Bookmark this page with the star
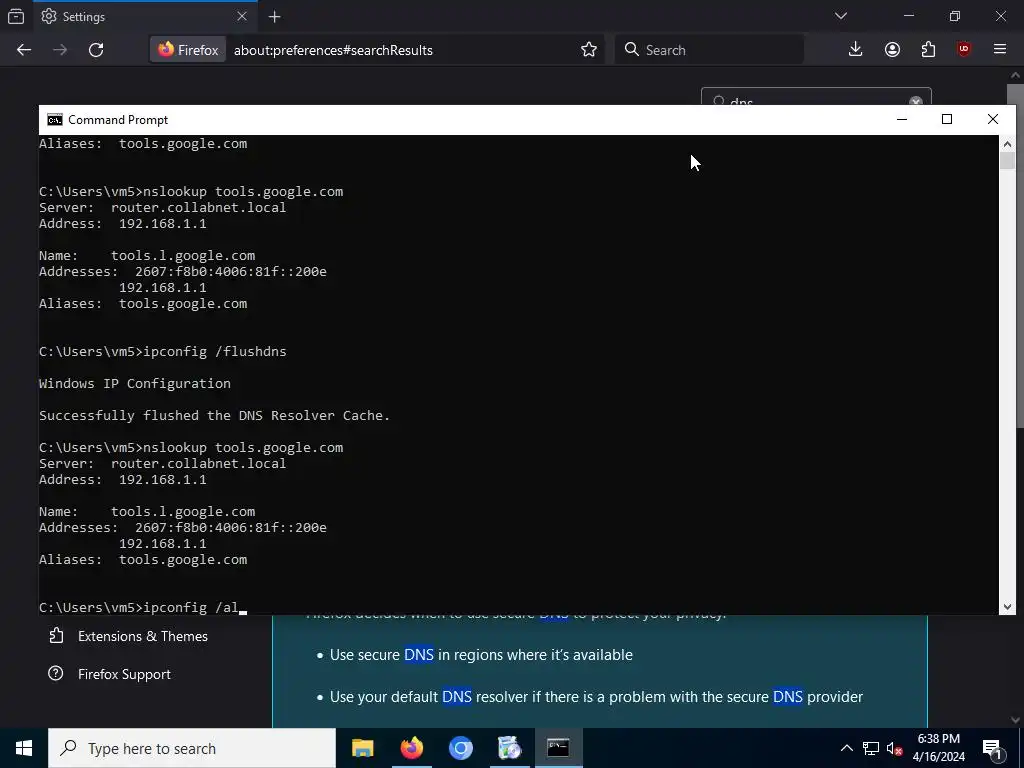Screen dimensions: 1024x768 (x=588, y=50)
